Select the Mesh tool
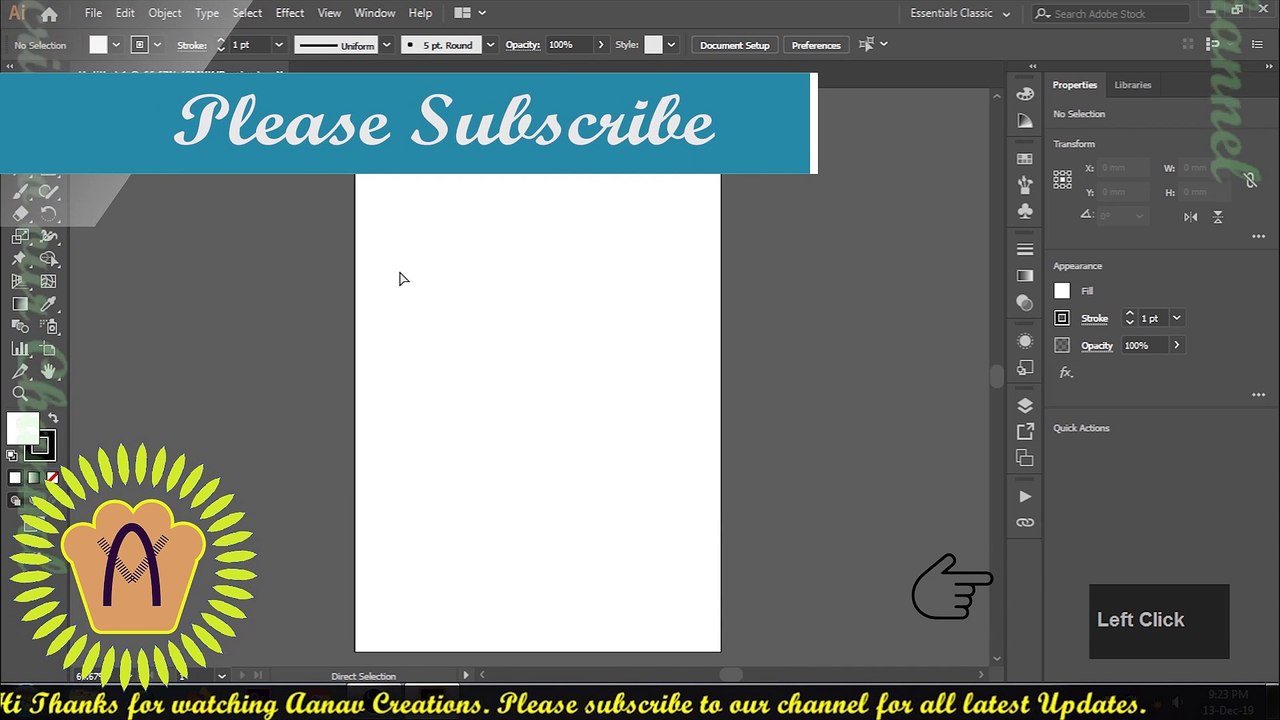The width and height of the screenshot is (1280, 720). [x=48, y=282]
